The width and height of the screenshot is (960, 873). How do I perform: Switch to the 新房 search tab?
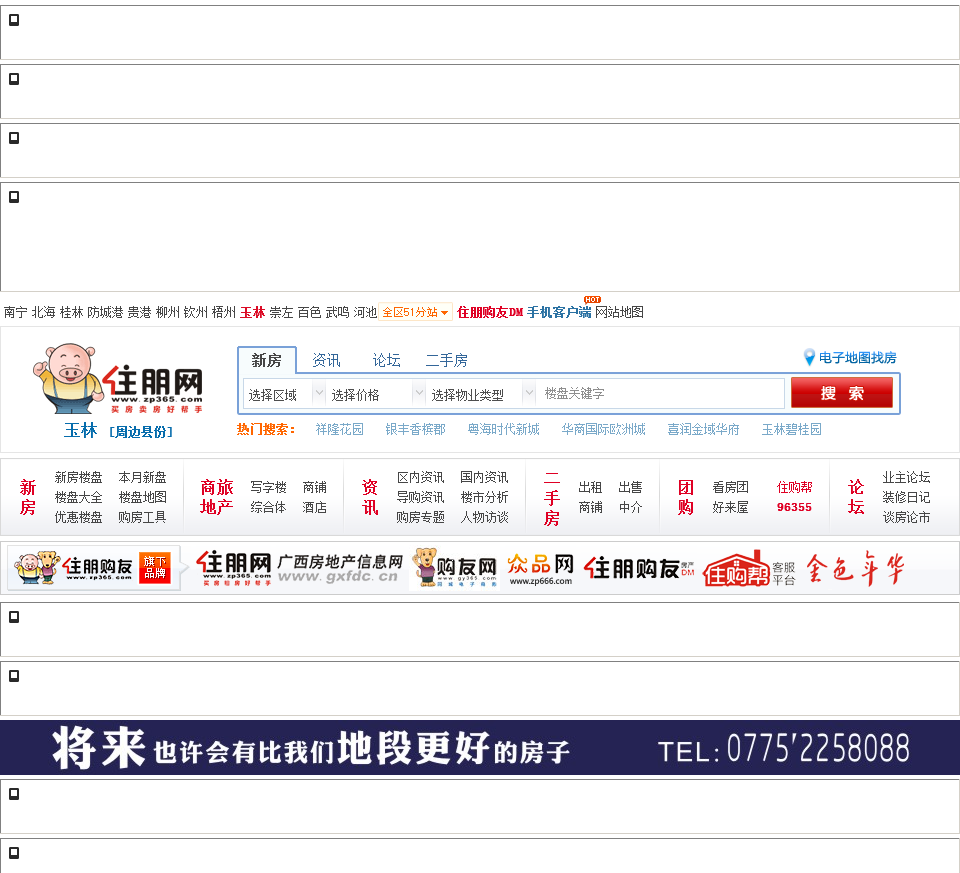[266, 360]
